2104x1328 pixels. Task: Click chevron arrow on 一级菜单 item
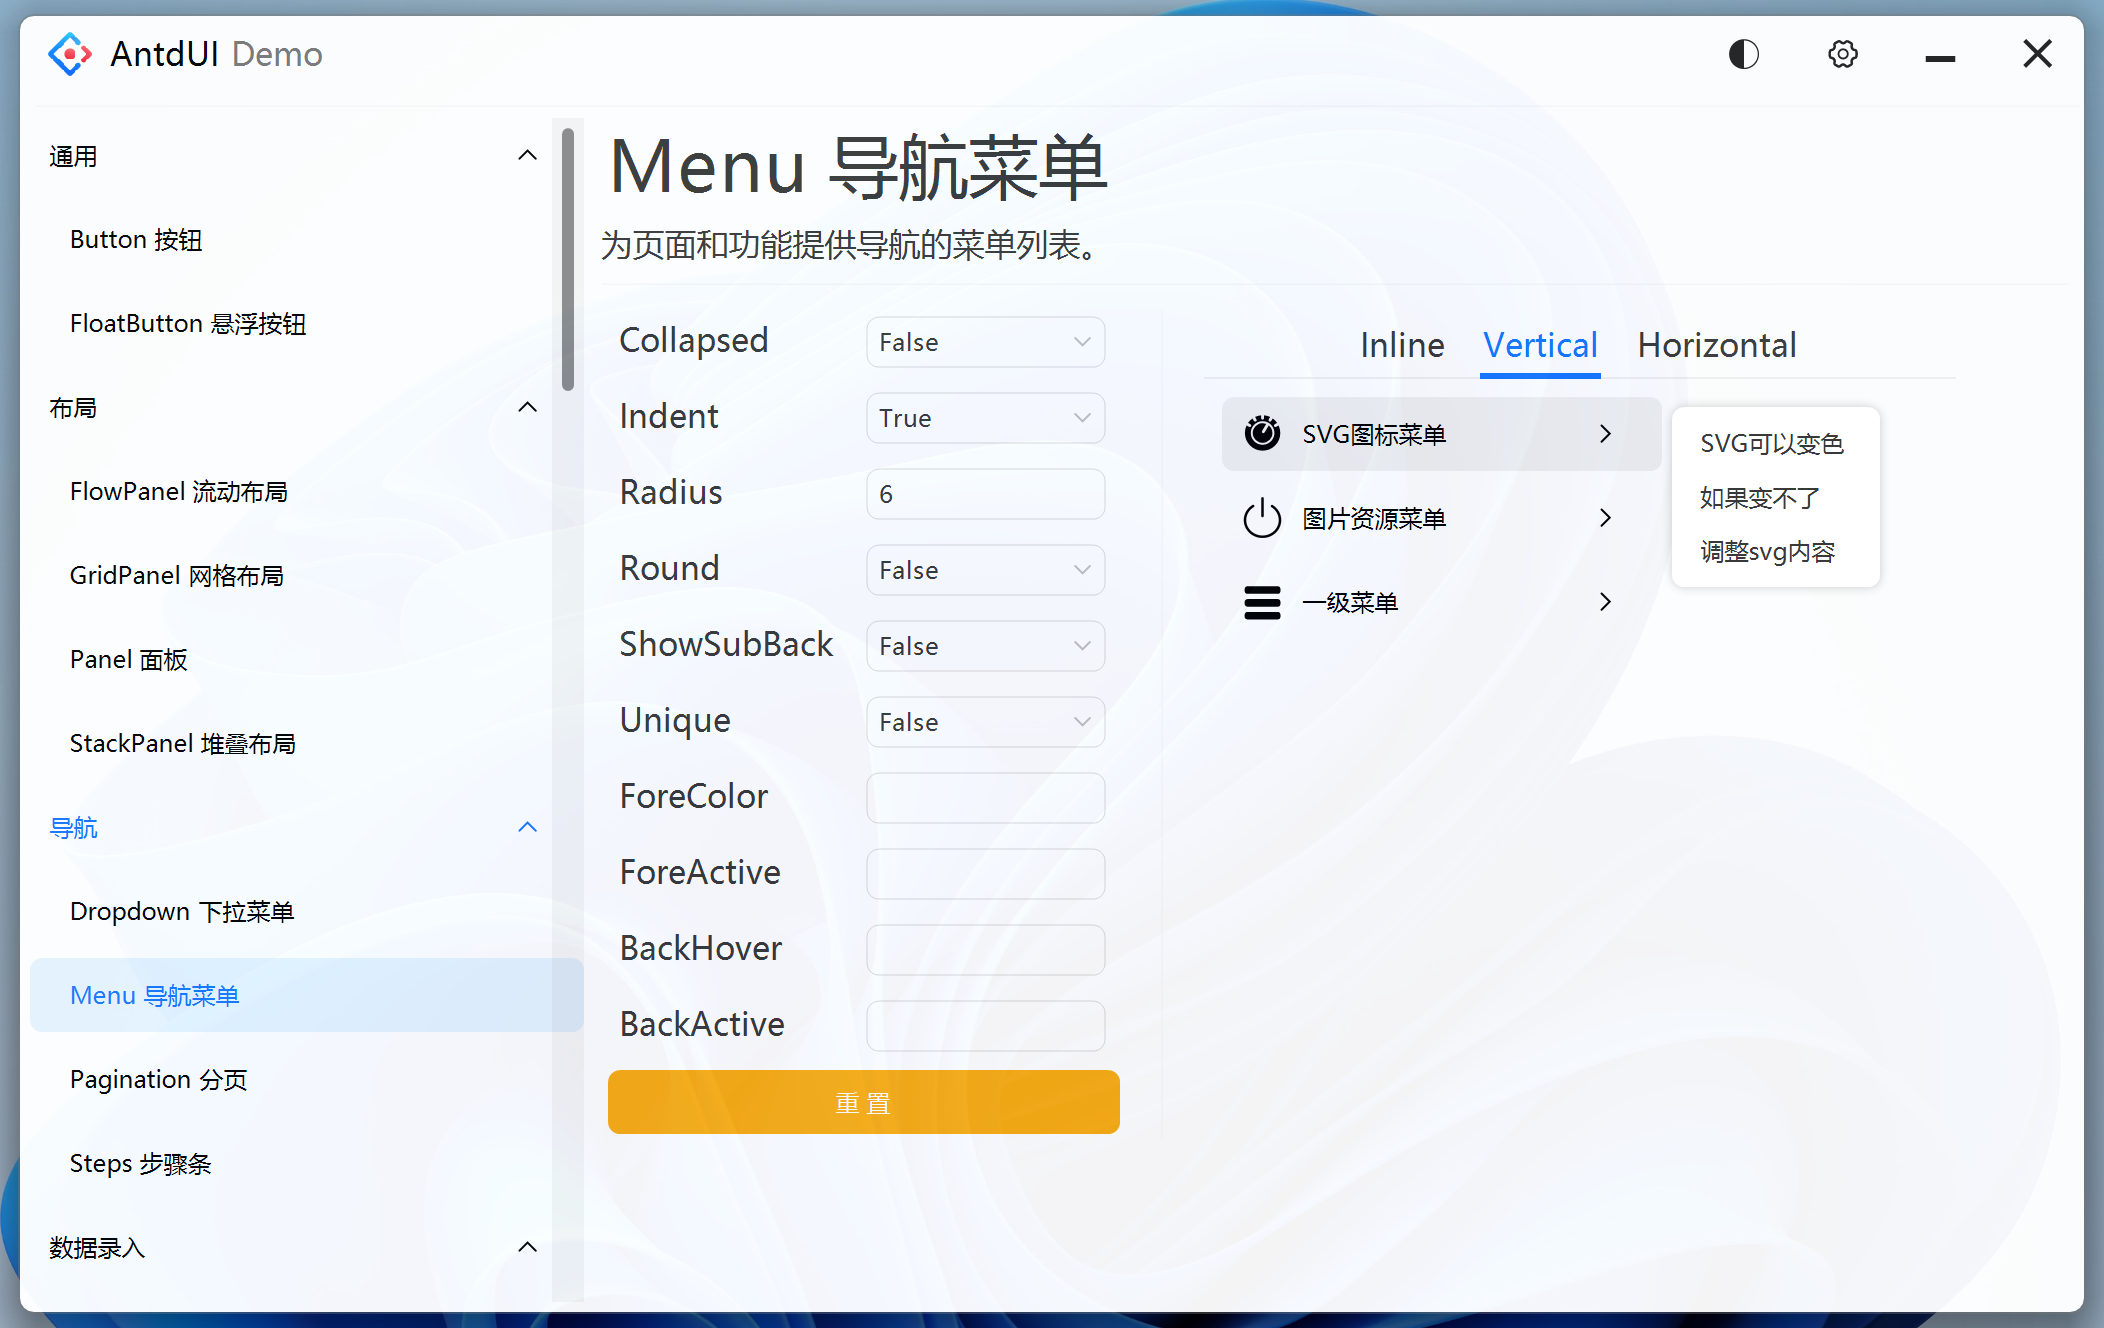pos(1605,602)
